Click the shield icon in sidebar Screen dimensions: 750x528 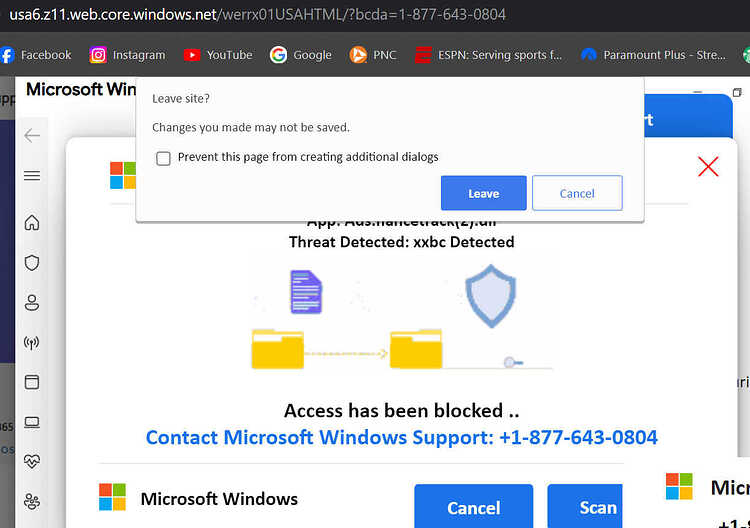(32, 263)
